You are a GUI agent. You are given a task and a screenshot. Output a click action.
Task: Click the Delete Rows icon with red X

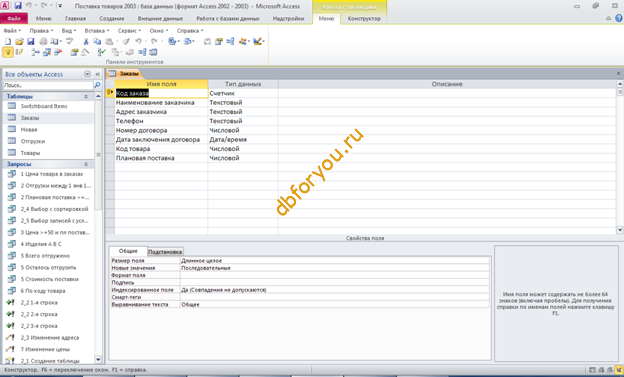58,52
